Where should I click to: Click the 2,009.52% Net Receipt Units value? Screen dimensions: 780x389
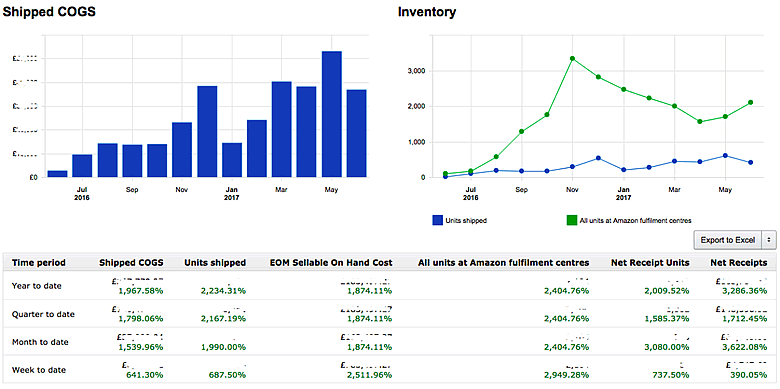pos(666,291)
